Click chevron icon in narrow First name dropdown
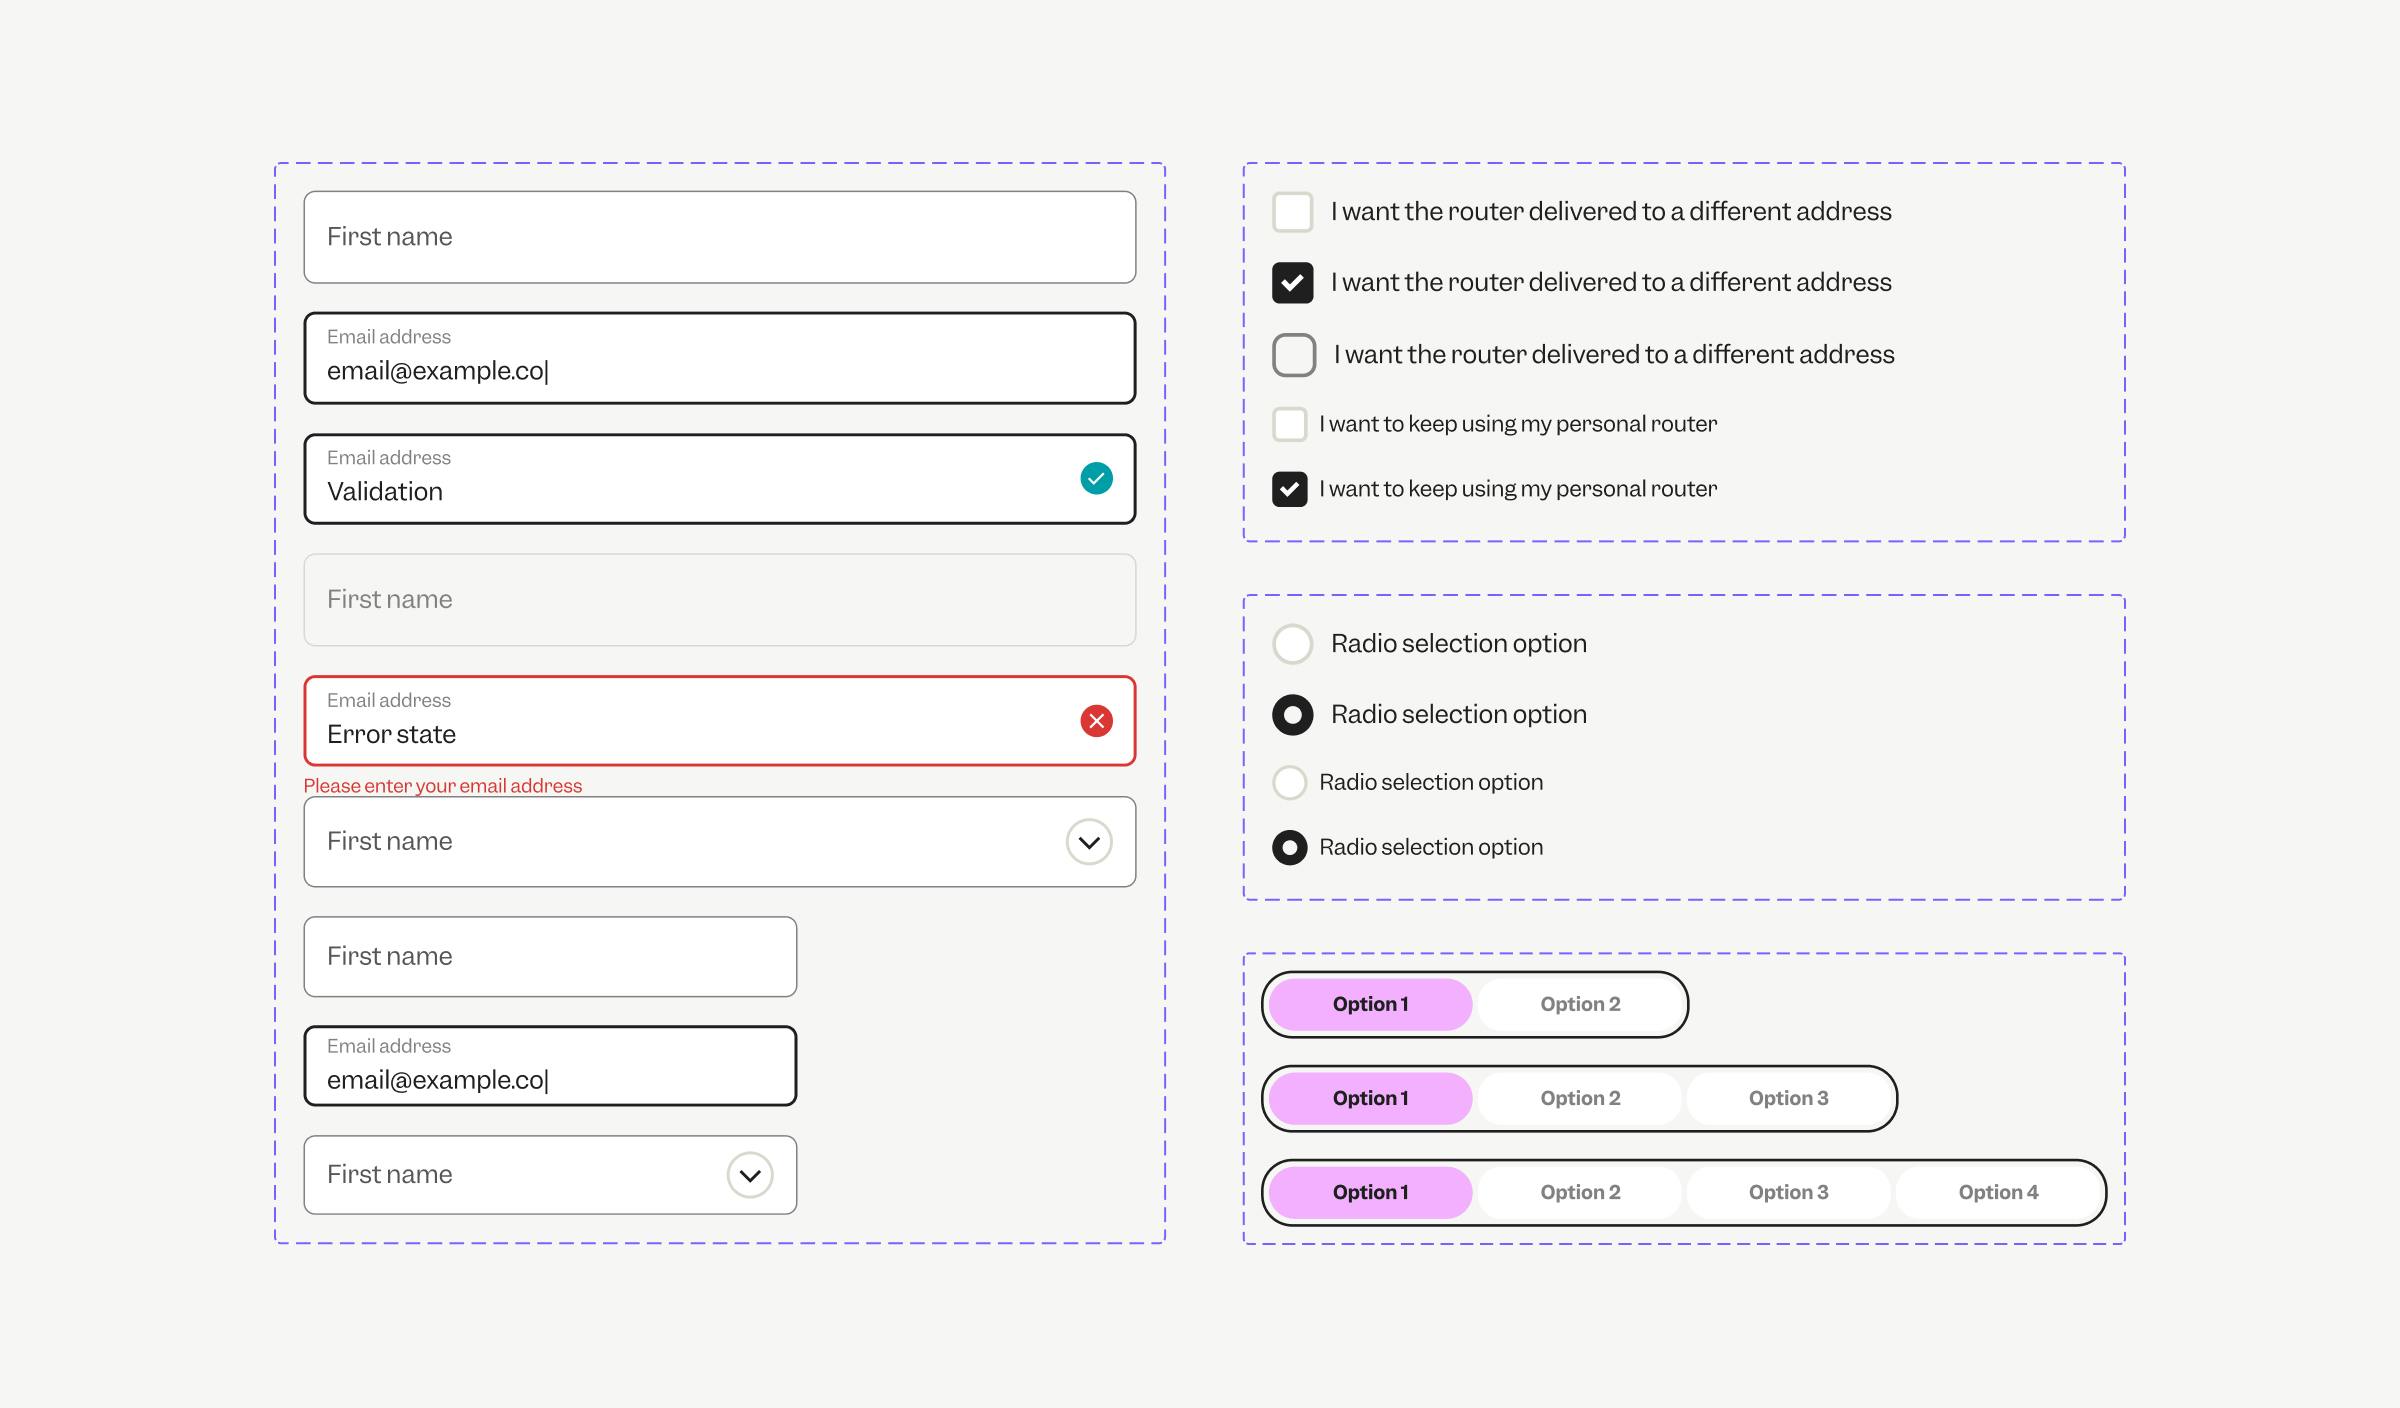Viewport: 2400px width, 1408px height. [750, 1175]
